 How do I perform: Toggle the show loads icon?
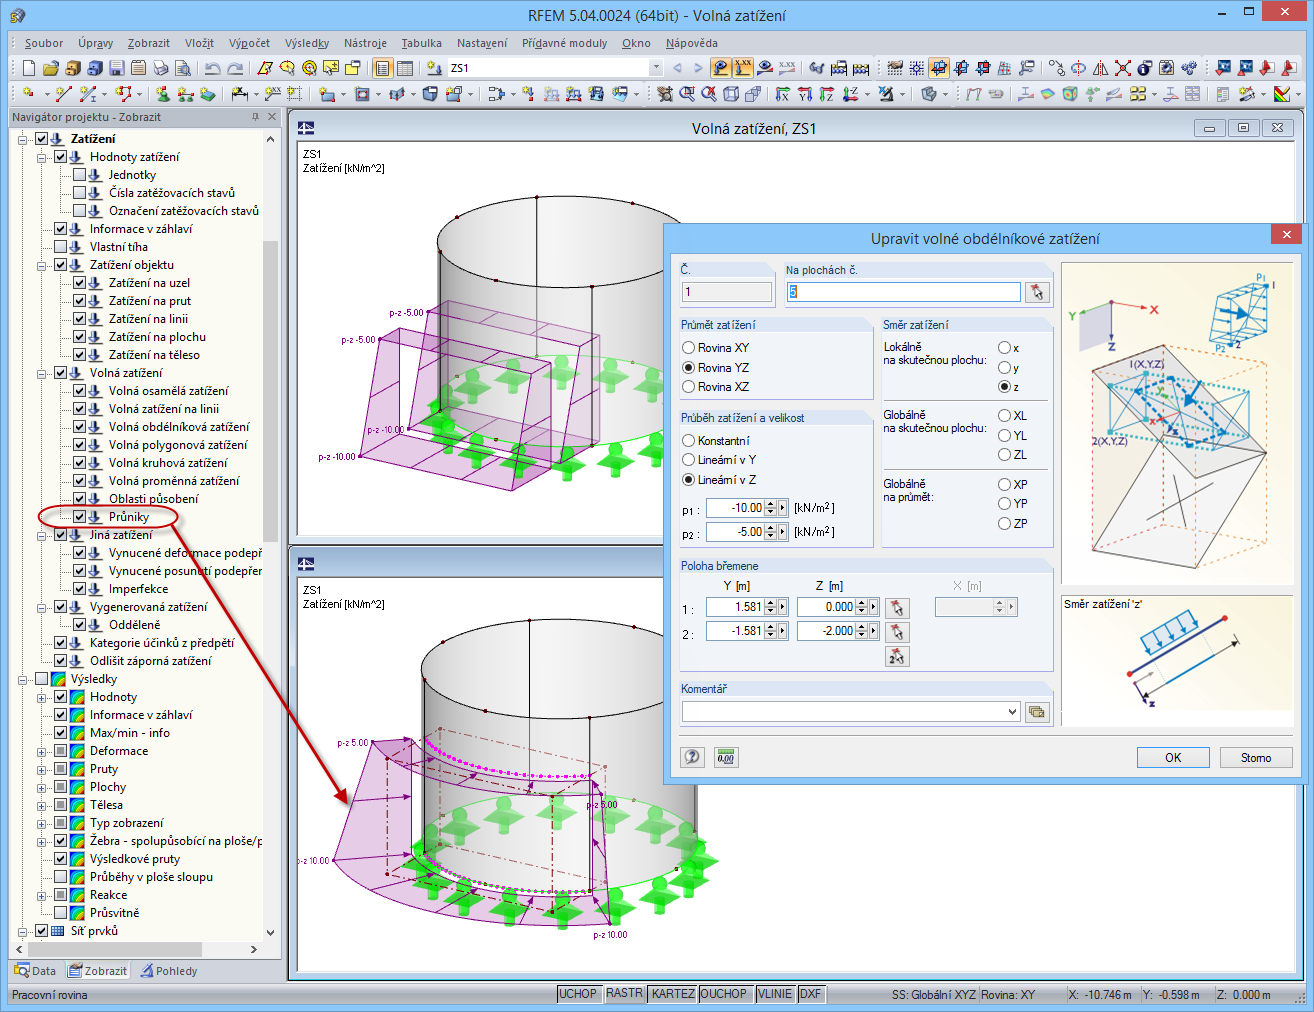tap(721, 68)
